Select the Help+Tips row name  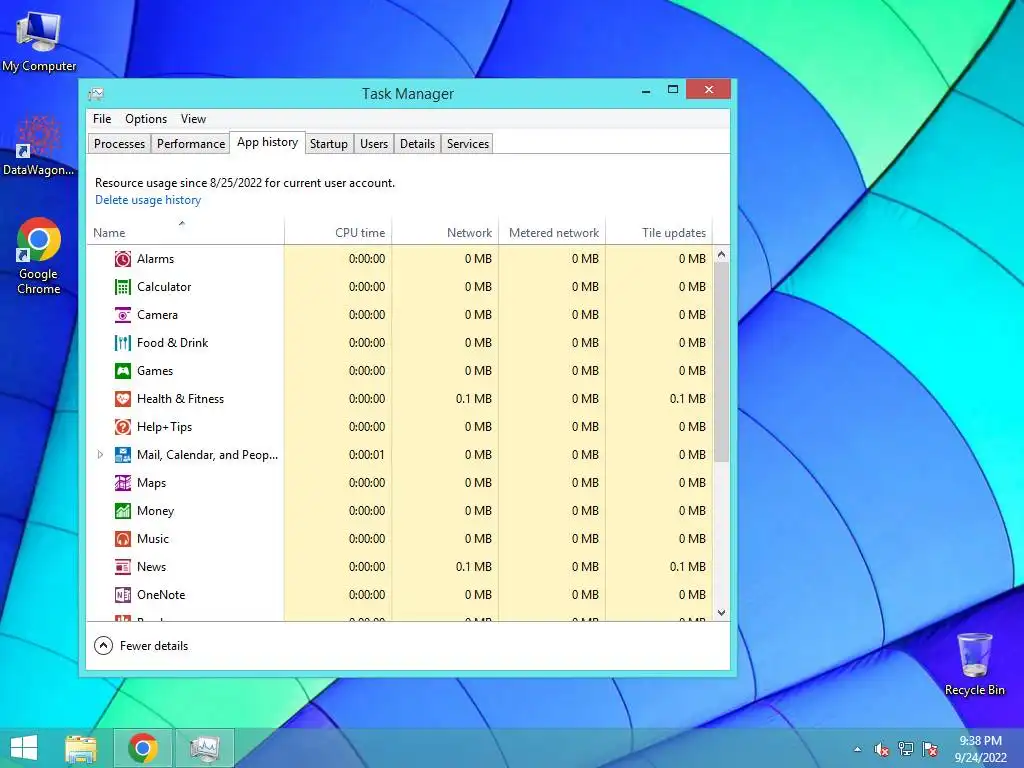pos(165,427)
